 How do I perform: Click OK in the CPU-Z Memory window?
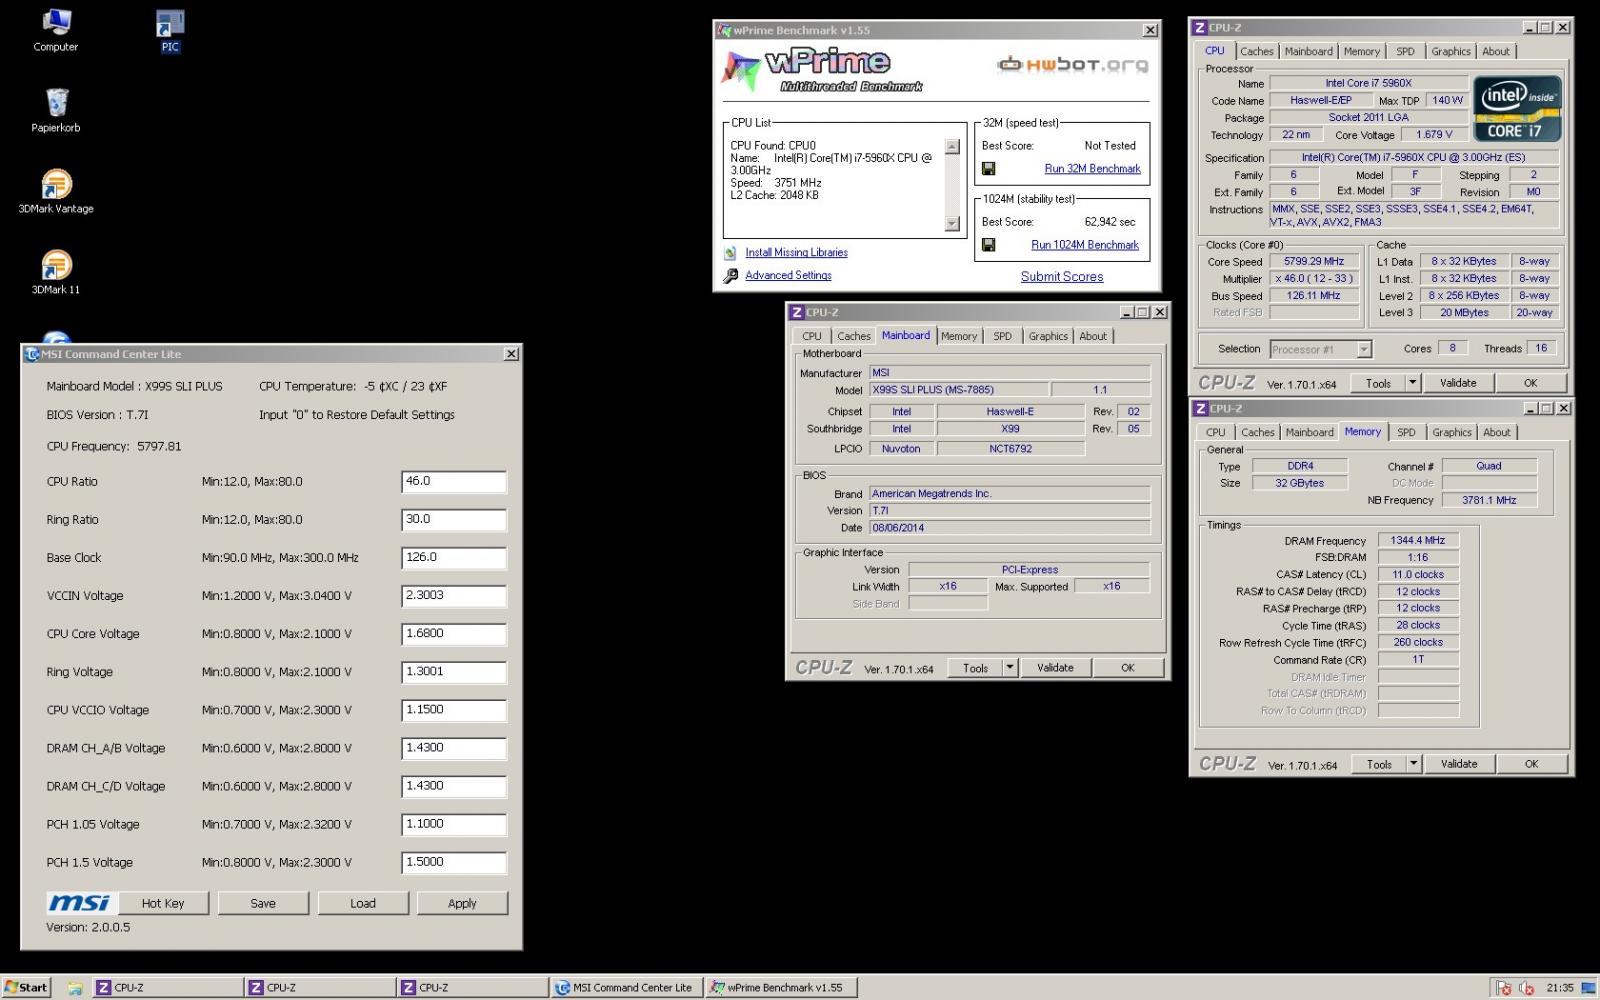tap(1531, 764)
